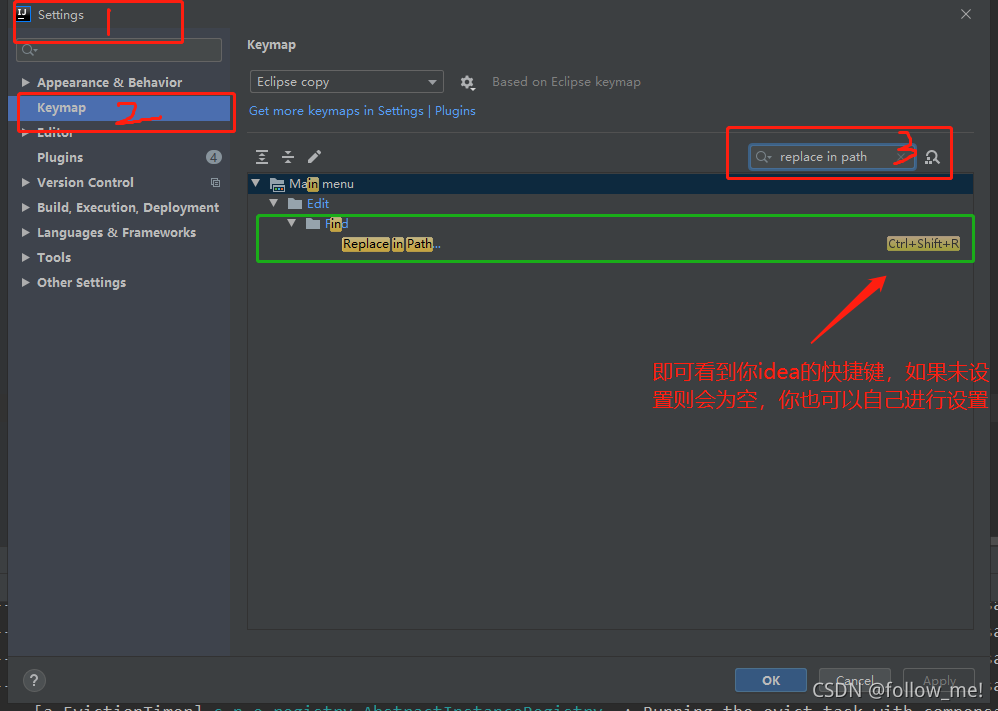Image resolution: width=998 pixels, height=711 pixels.
Task: Click Get more keymaps Plugins link
Action: [x=362, y=111]
